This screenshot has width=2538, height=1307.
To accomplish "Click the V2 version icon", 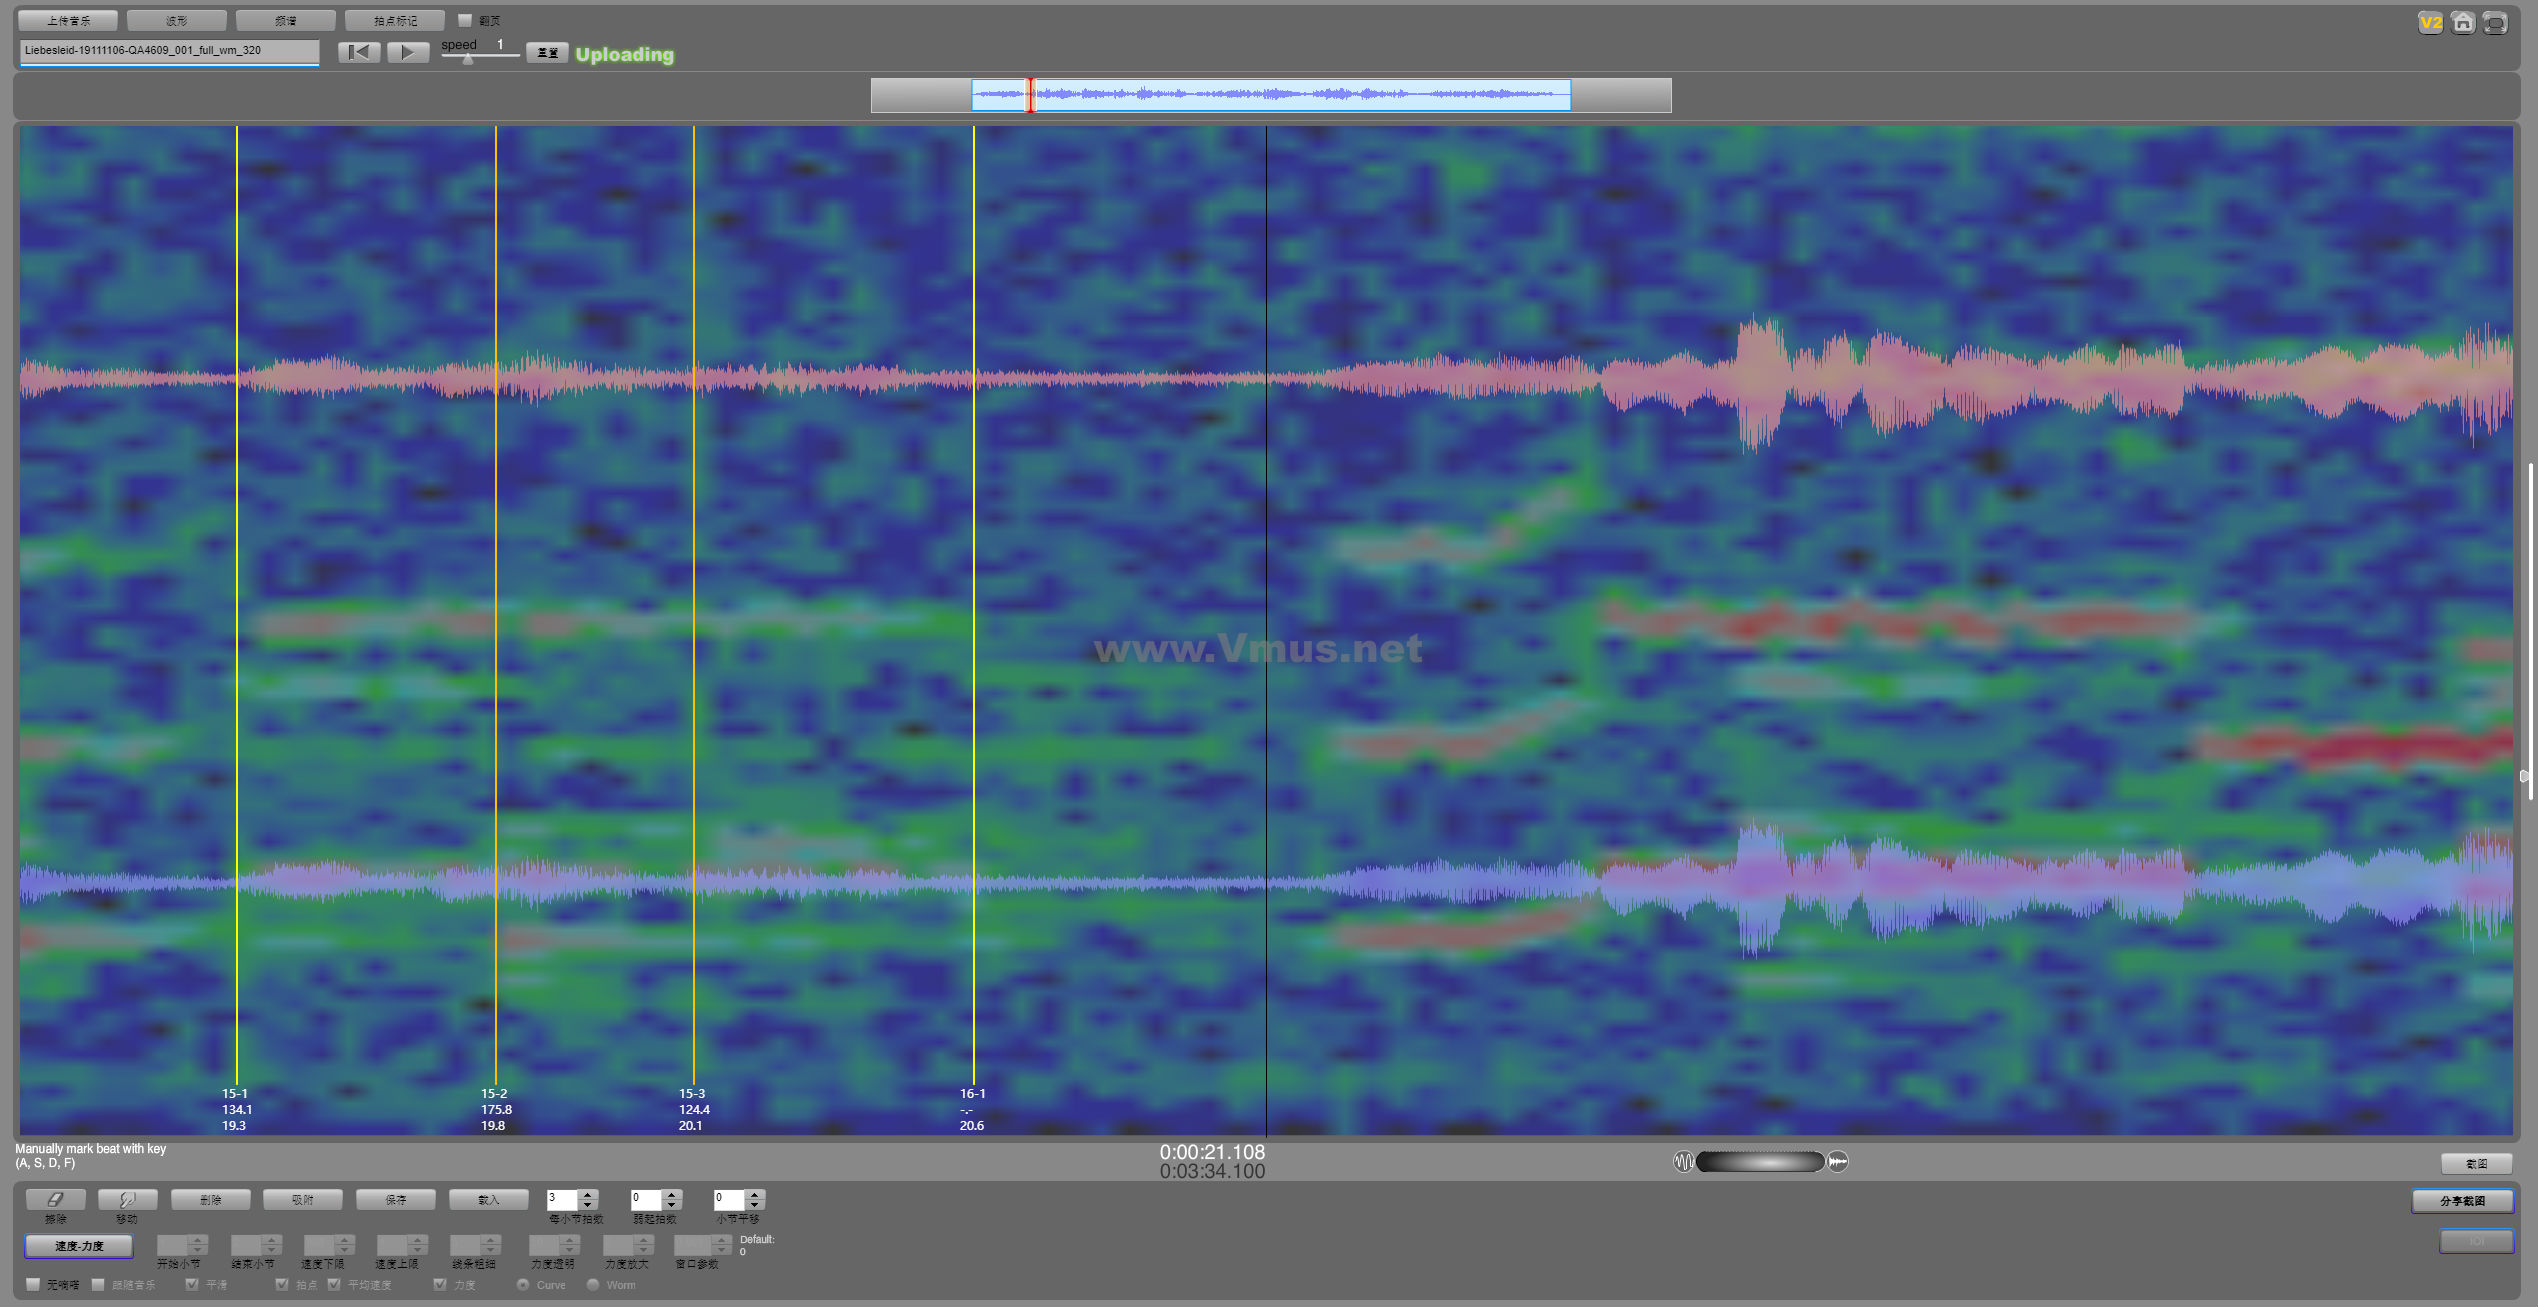I will tap(2430, 22).
